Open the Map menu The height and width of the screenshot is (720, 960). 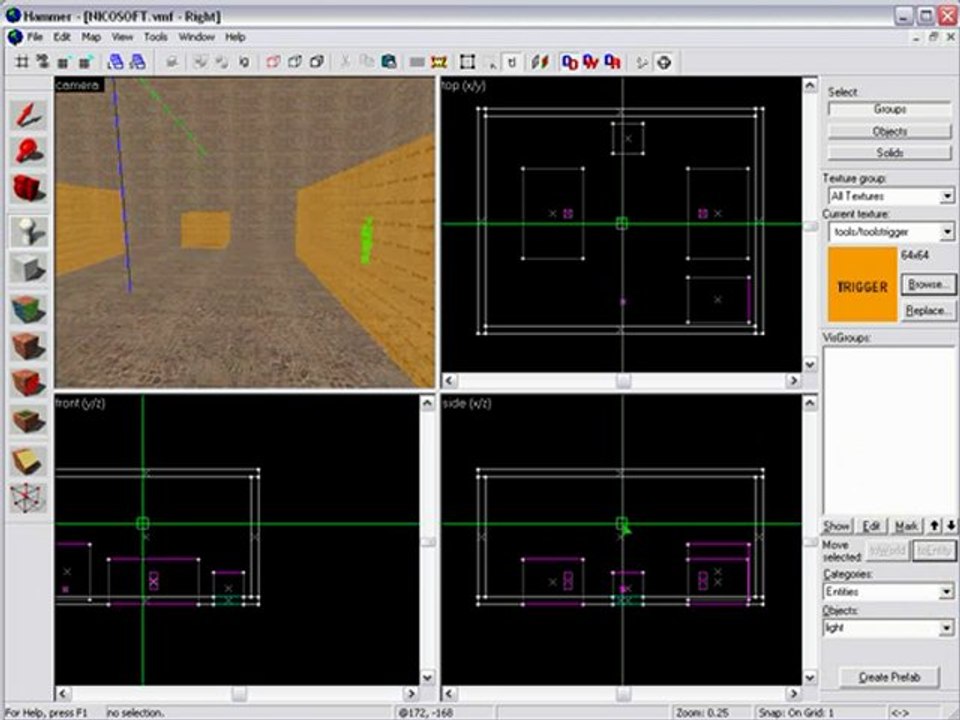tap(91, 37)
